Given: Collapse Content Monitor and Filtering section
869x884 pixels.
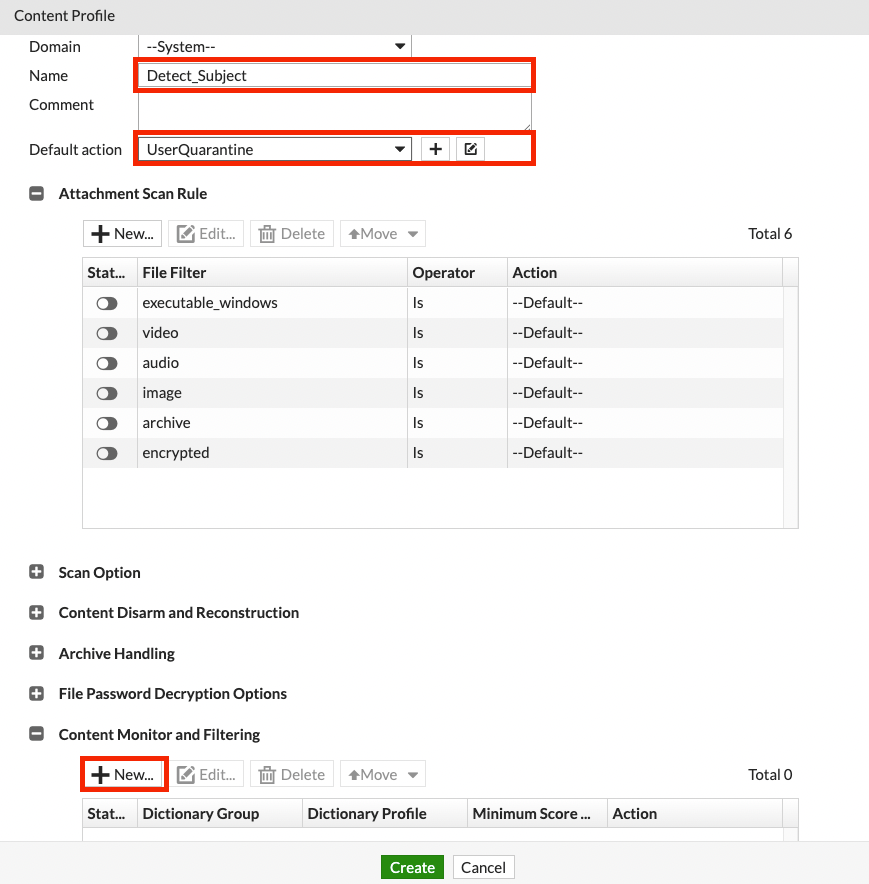Looking at the screenshot, I should click(37, 735).
